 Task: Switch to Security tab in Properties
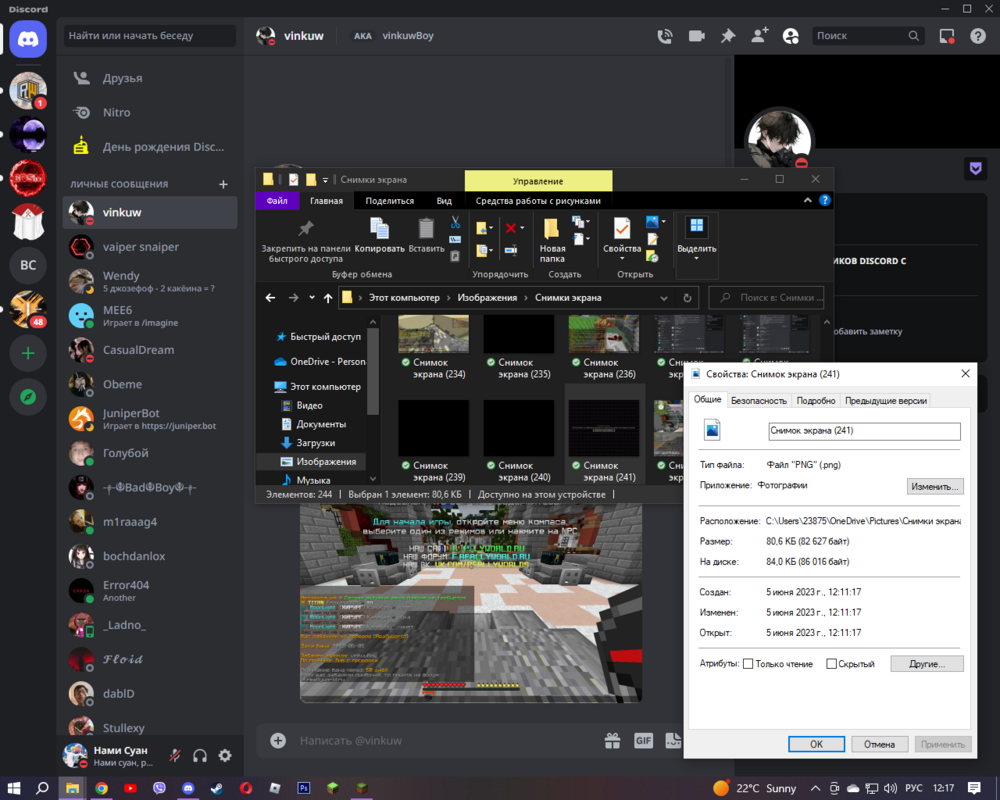coord(759,401)
